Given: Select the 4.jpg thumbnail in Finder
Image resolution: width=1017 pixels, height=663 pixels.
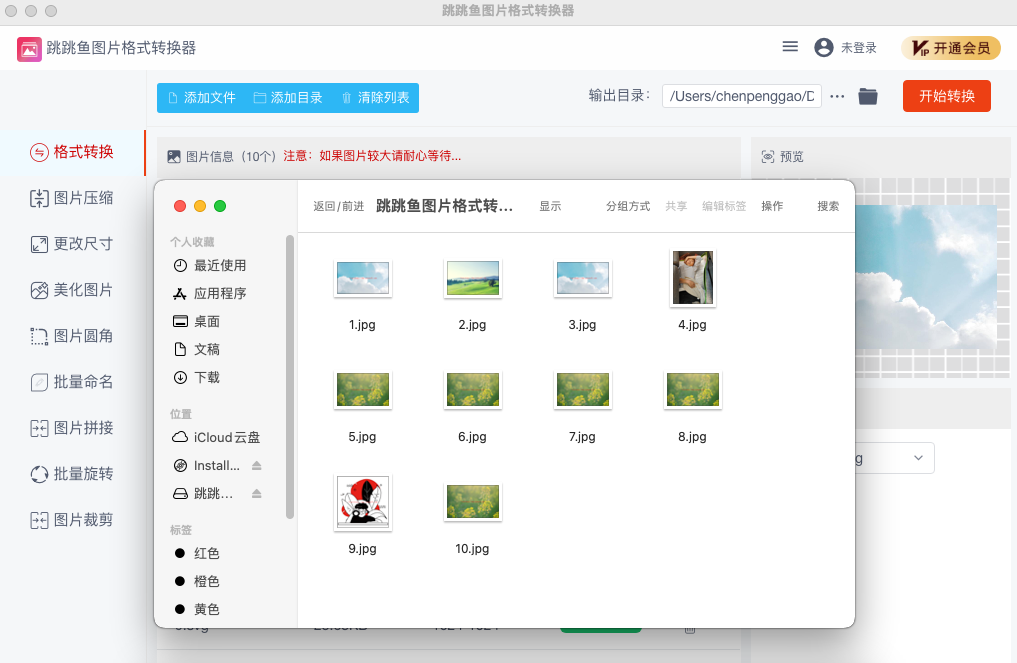Looking at the screenshot, I should (x=692, y=278).
